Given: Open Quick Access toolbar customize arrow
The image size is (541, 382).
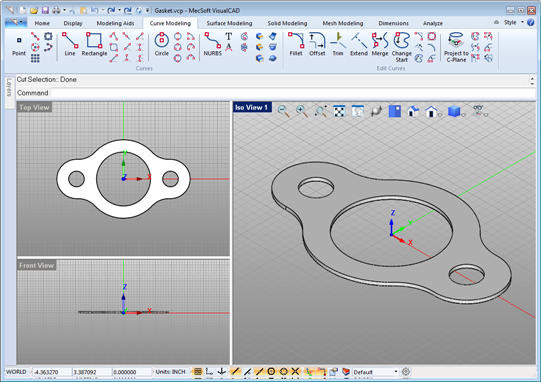Looking at the screenshot, I should [x=147, y=10].
